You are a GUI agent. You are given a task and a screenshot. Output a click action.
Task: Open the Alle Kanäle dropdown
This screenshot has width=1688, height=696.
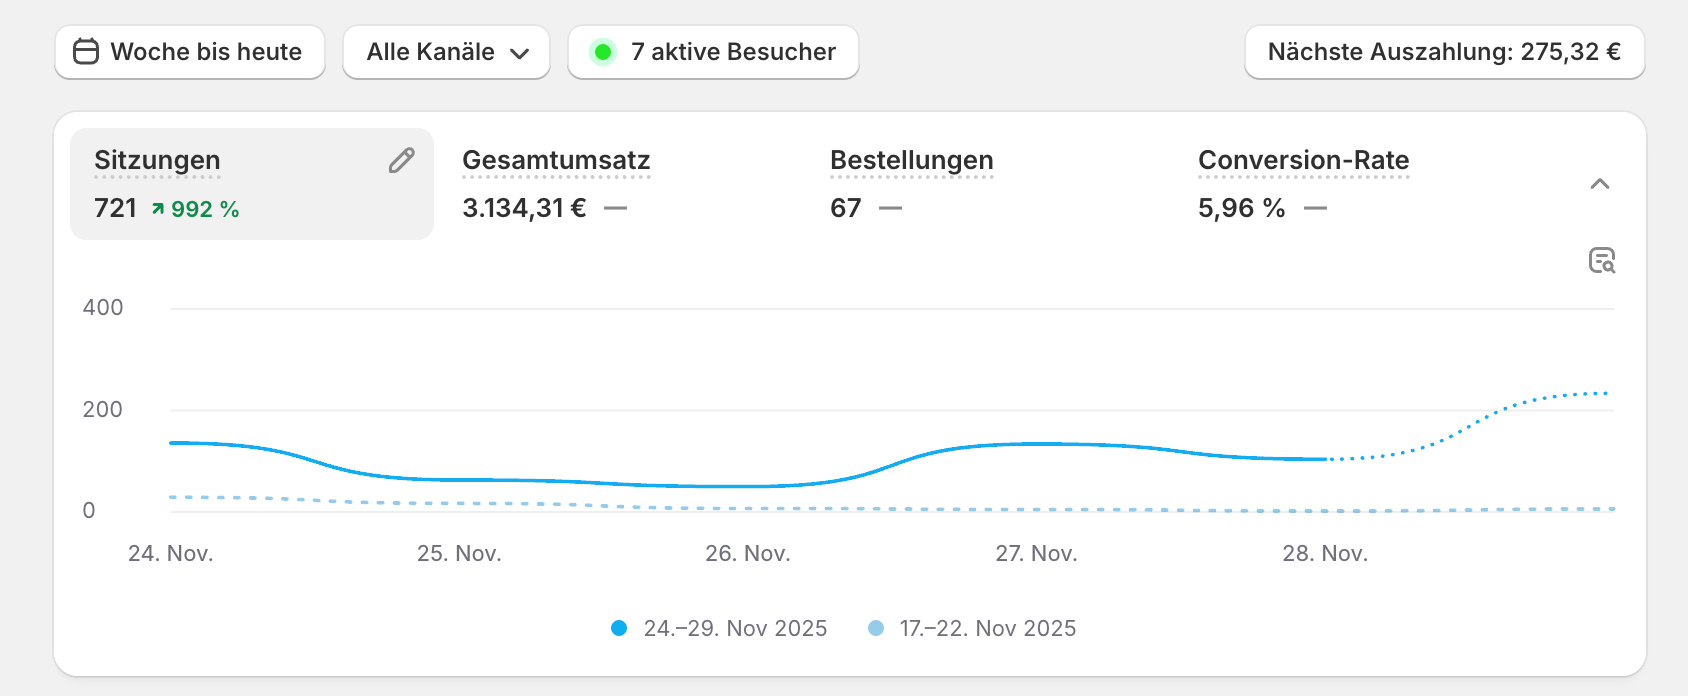(x=447, y=52)
